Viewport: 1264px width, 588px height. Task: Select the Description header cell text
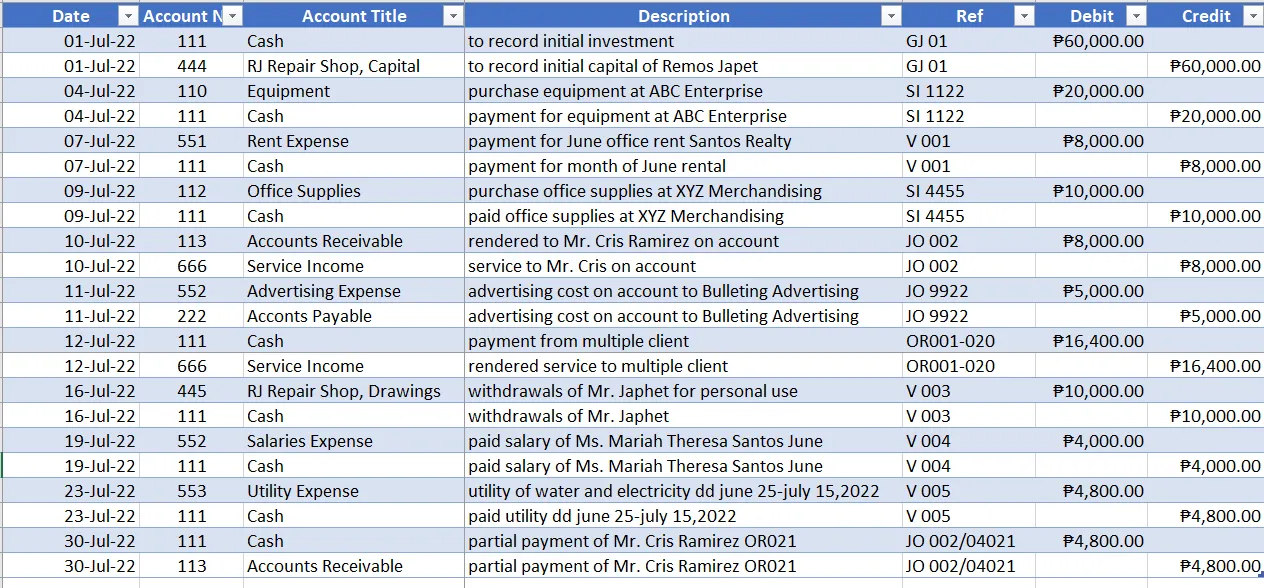pyautogui.click(x=683, y=16)
